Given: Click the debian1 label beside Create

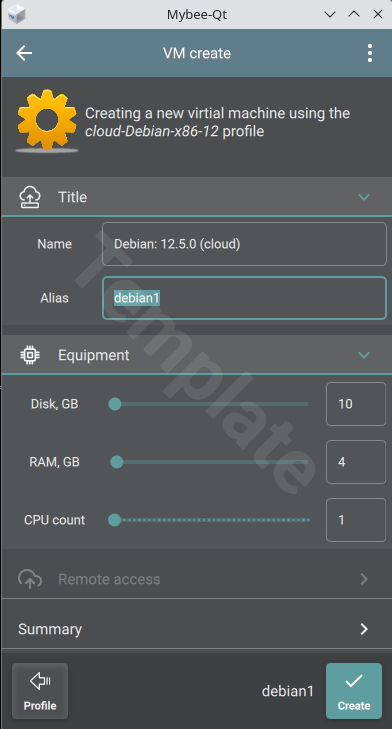Looking at the screenshot, I should pyautogui.click(x=288, y=691).
